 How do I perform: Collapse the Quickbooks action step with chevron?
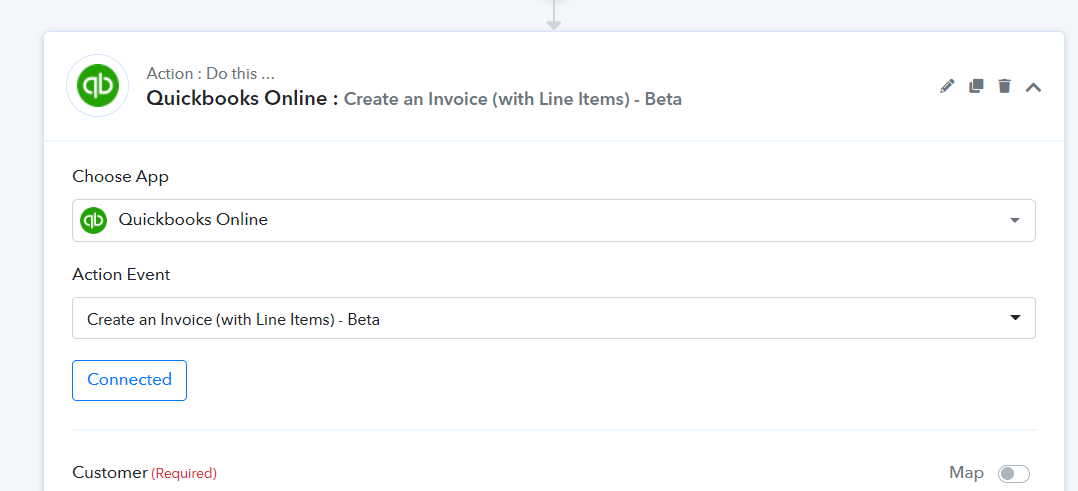point(1033,87)
